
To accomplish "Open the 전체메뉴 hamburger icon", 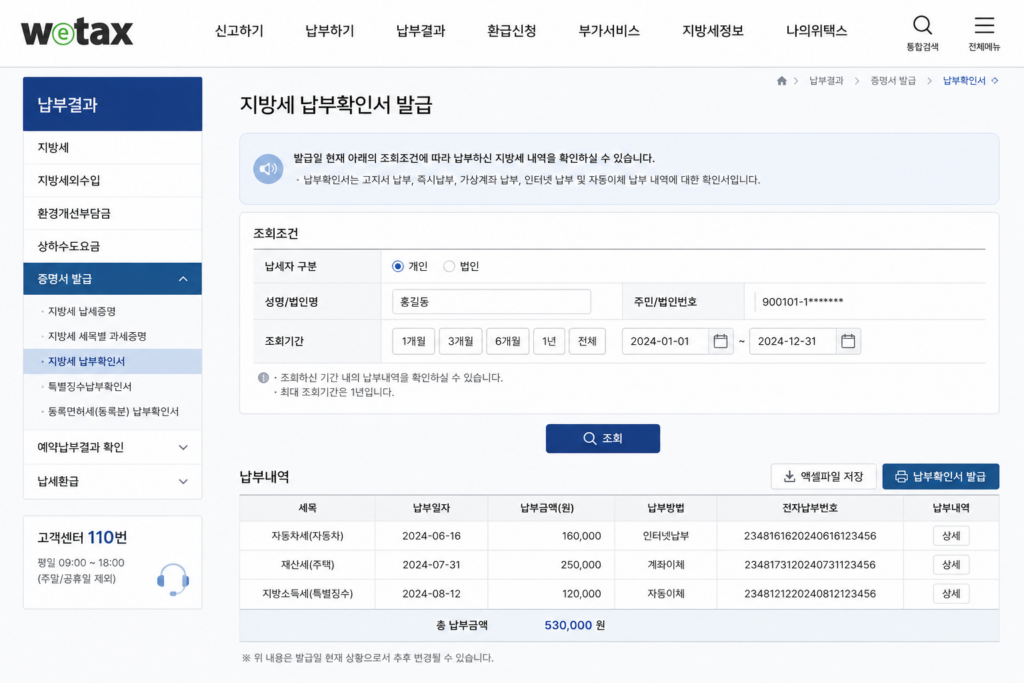I will [984, 25].
